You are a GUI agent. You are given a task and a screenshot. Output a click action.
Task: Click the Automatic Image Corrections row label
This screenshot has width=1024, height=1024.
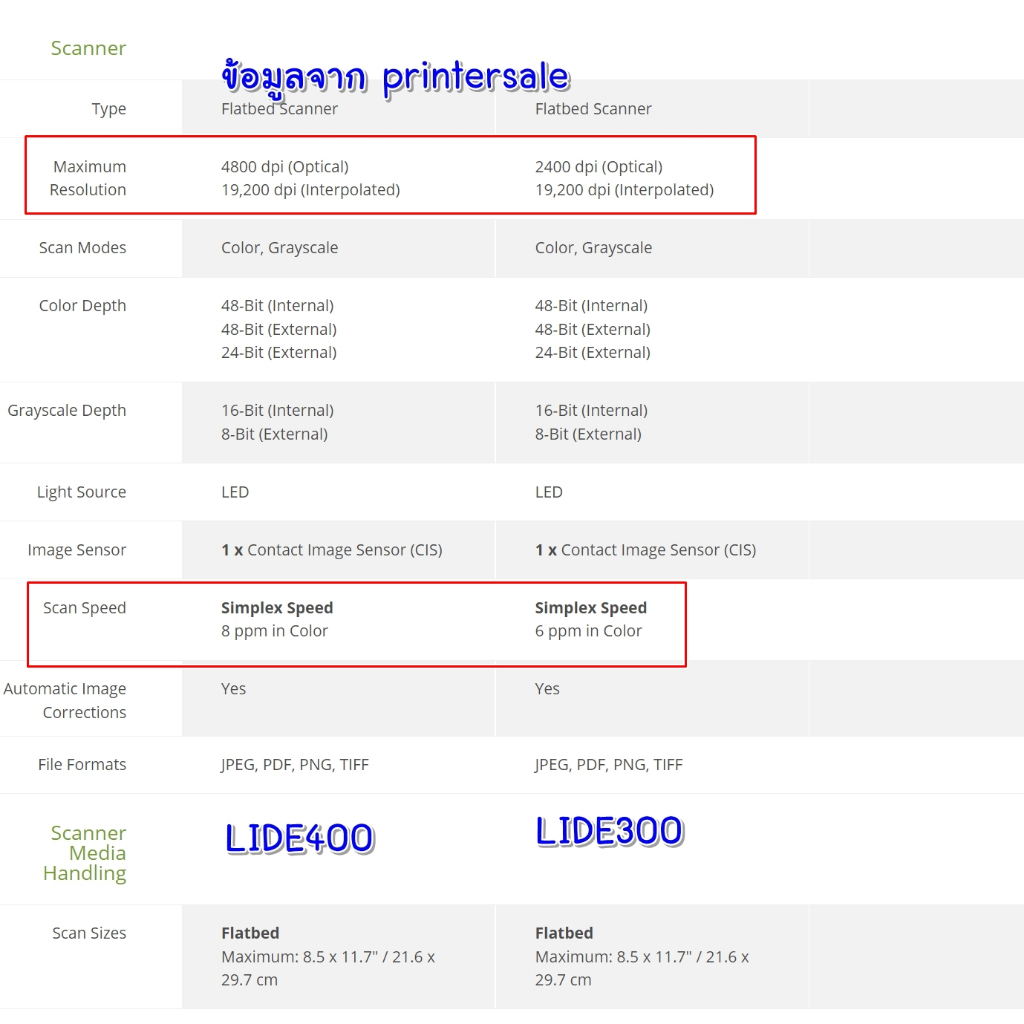[x=66, y=700]
